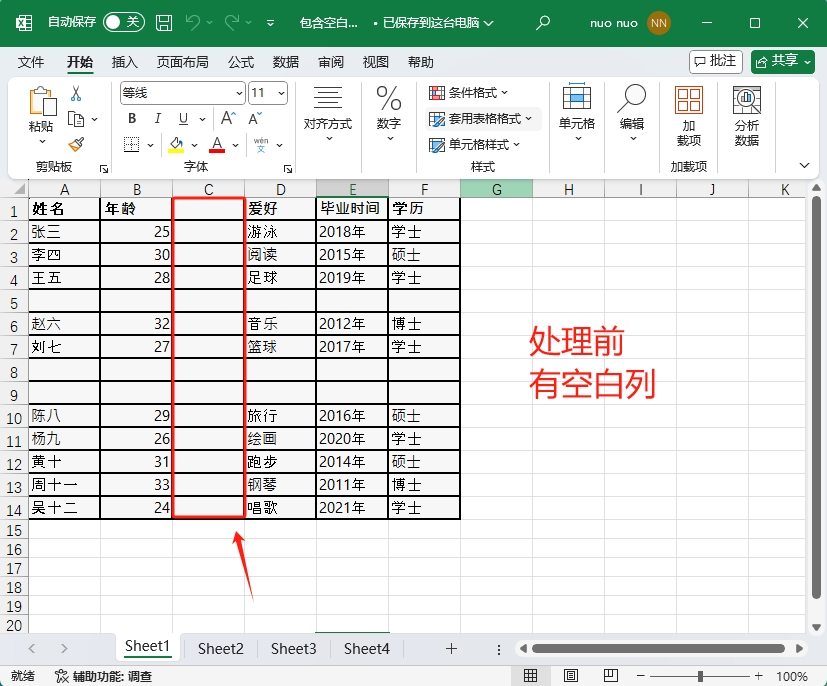Open the font name dropdown
The height and width of the screenshot is (686, 827).
[239, 93]
